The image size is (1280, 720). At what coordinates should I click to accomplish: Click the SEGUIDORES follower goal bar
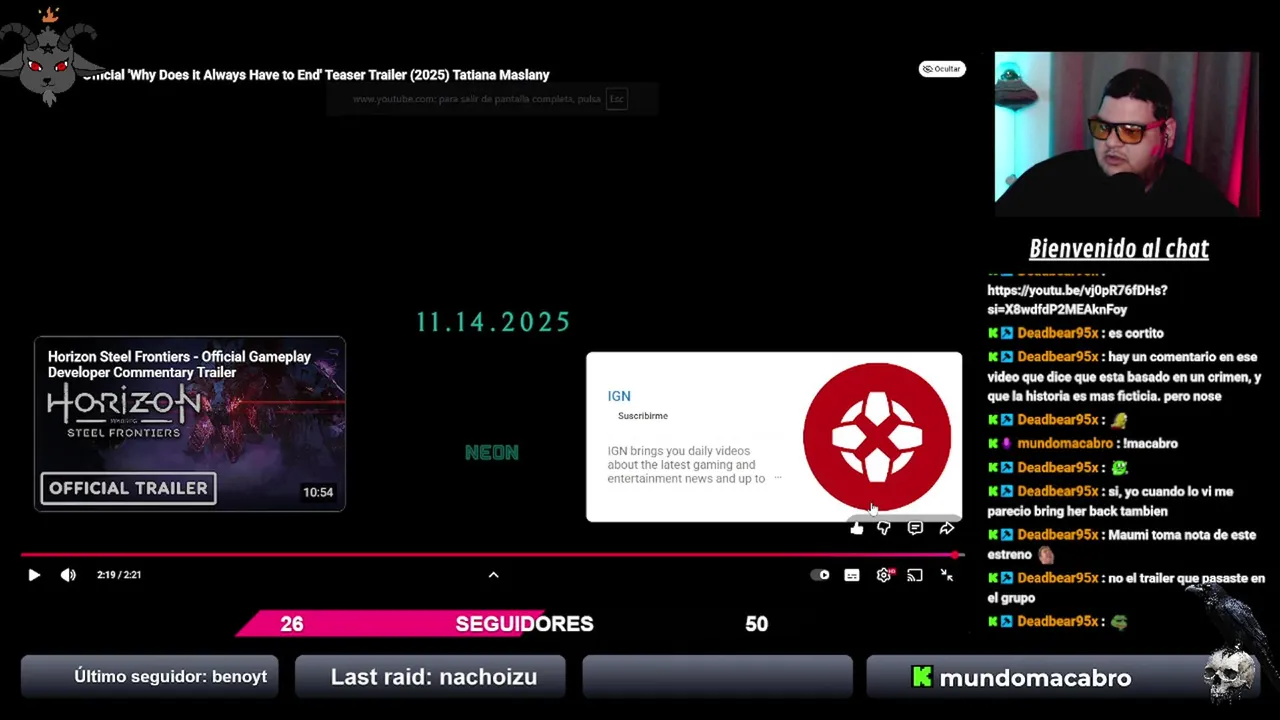click(x=524, y=624)
